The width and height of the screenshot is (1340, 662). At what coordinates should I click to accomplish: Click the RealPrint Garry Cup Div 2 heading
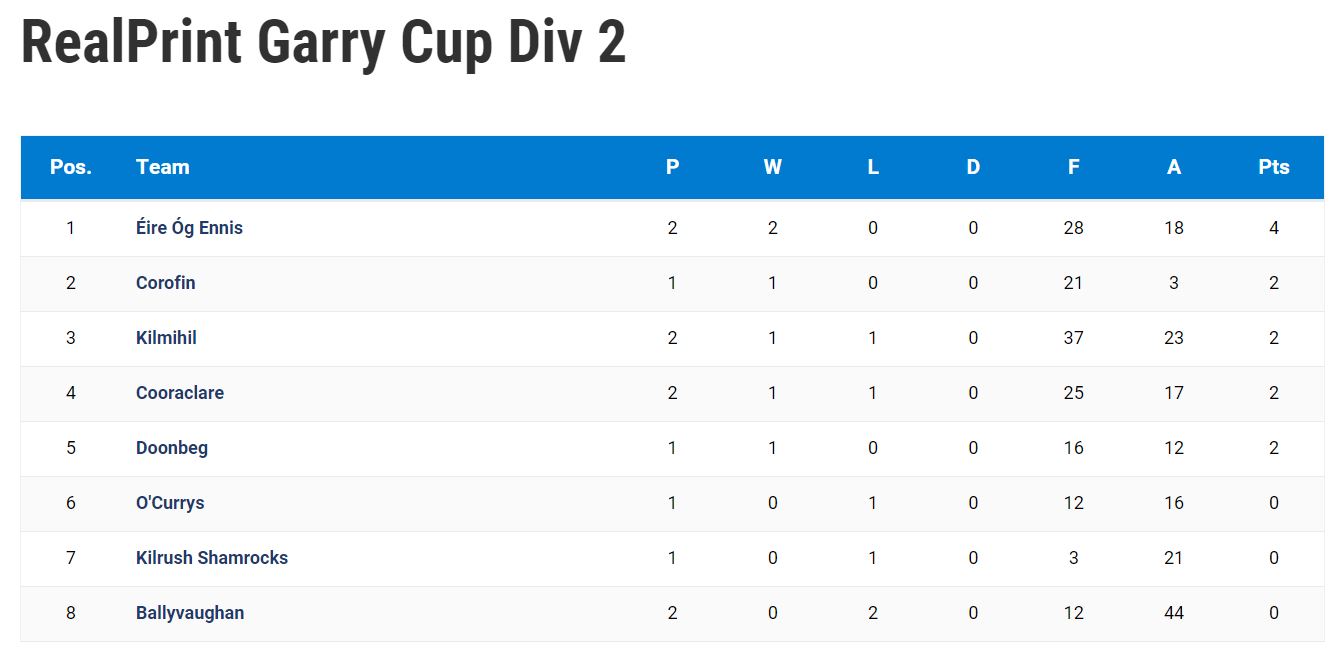tap(323, 42)
